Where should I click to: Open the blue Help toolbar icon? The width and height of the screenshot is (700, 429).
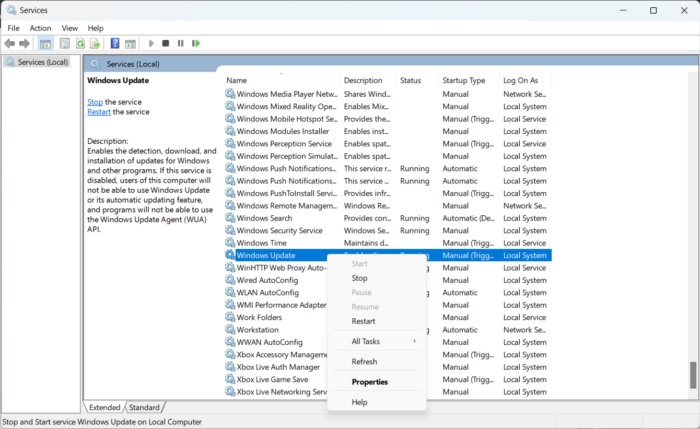pyautogui.click(x=115, y=44)
